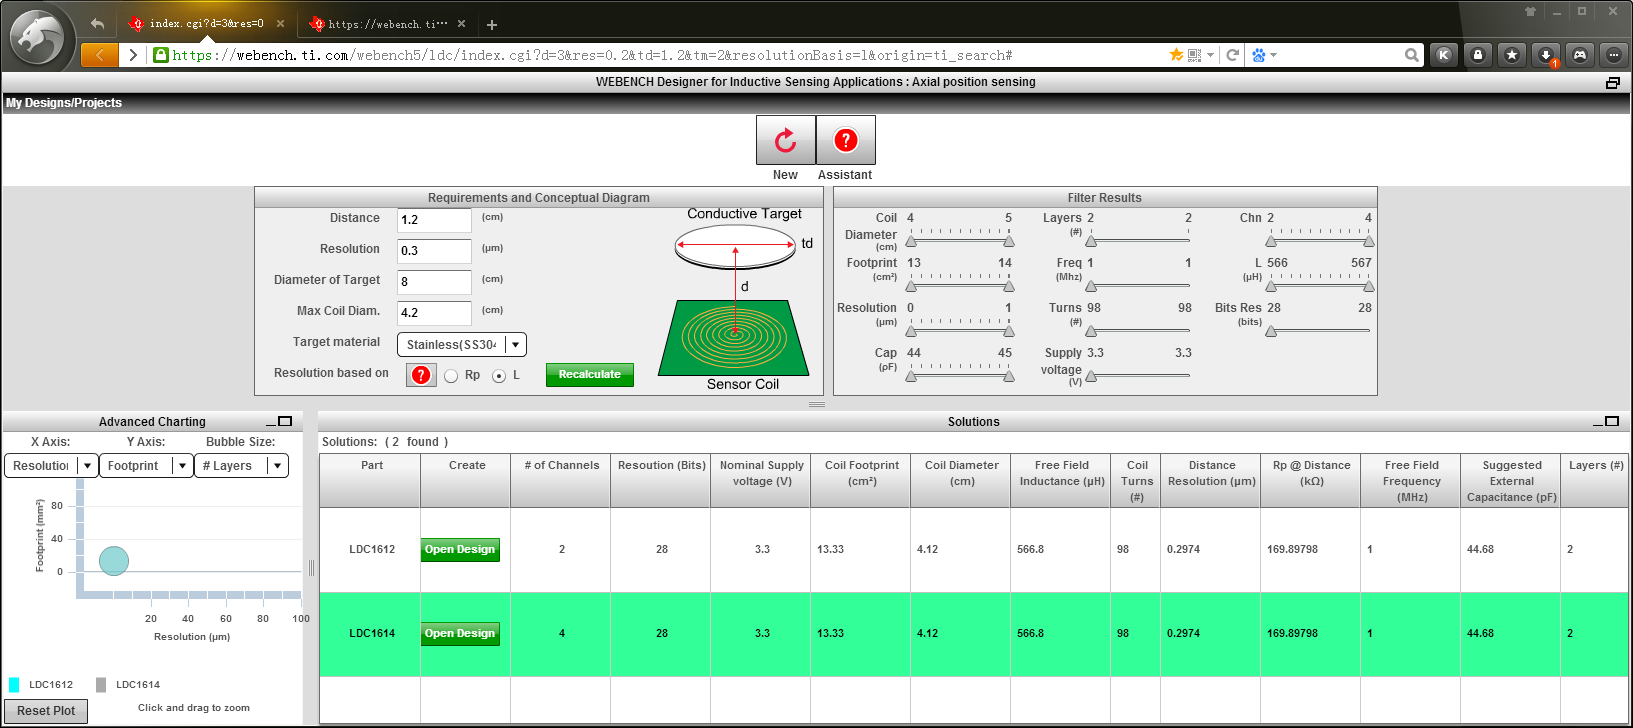The image size is (1633, 728).
Task: Click the Diameter of Target input field
Action: point(434,282)
